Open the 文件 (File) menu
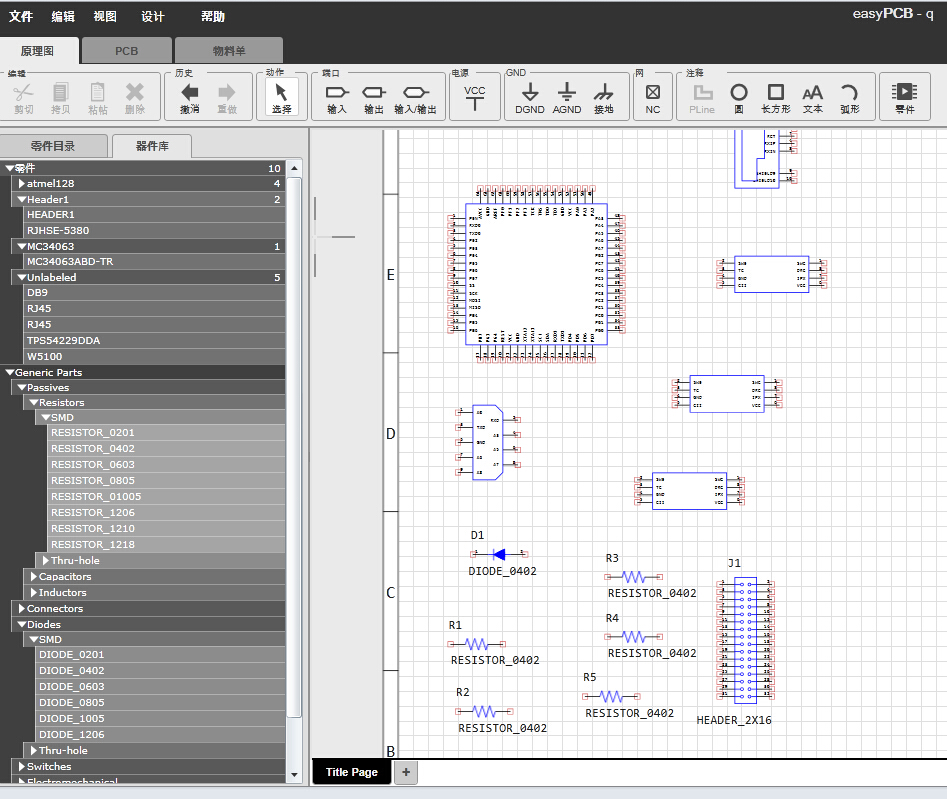Viewport: 947px width, 799px height. [21, 16]
